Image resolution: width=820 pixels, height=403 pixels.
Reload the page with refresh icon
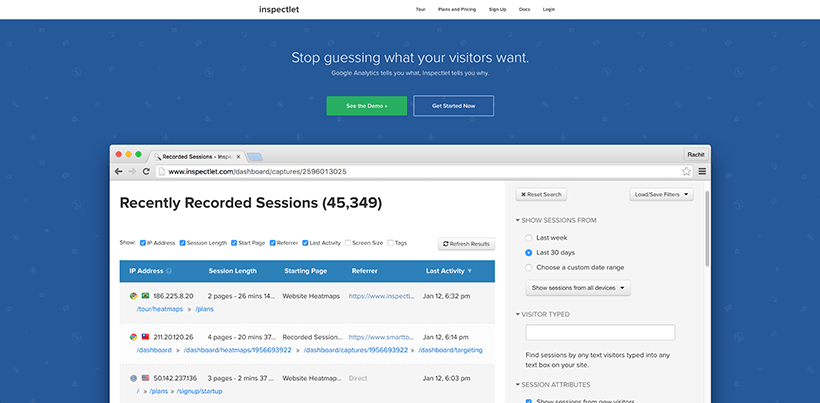coord(146,171)
